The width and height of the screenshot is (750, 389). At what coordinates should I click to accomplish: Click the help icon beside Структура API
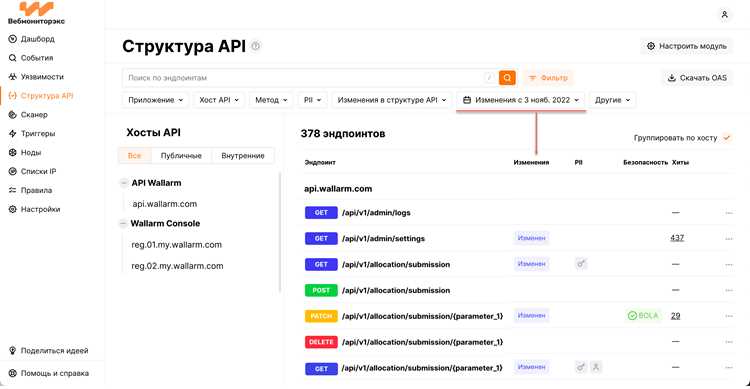click(x=256, y=46)
